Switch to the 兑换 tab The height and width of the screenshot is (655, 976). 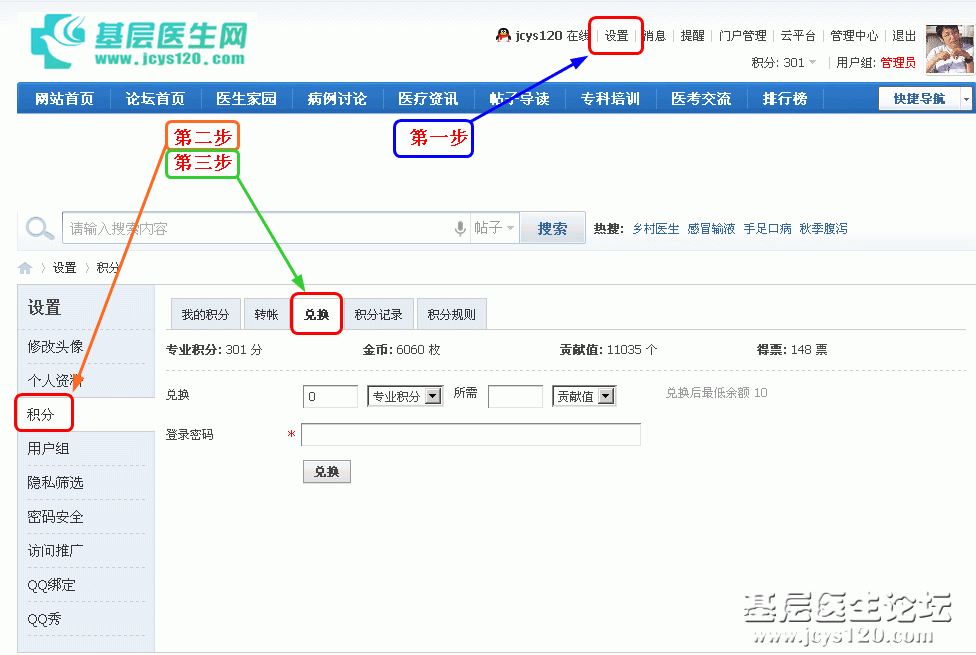point(316,314)
